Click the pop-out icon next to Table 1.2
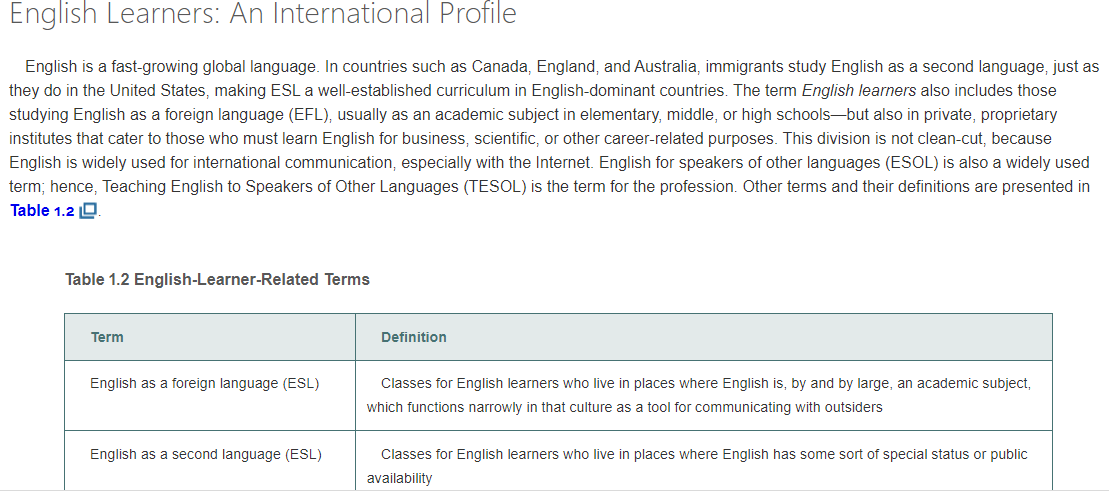Screen dimensions: 1109x502 click(89, 211)
